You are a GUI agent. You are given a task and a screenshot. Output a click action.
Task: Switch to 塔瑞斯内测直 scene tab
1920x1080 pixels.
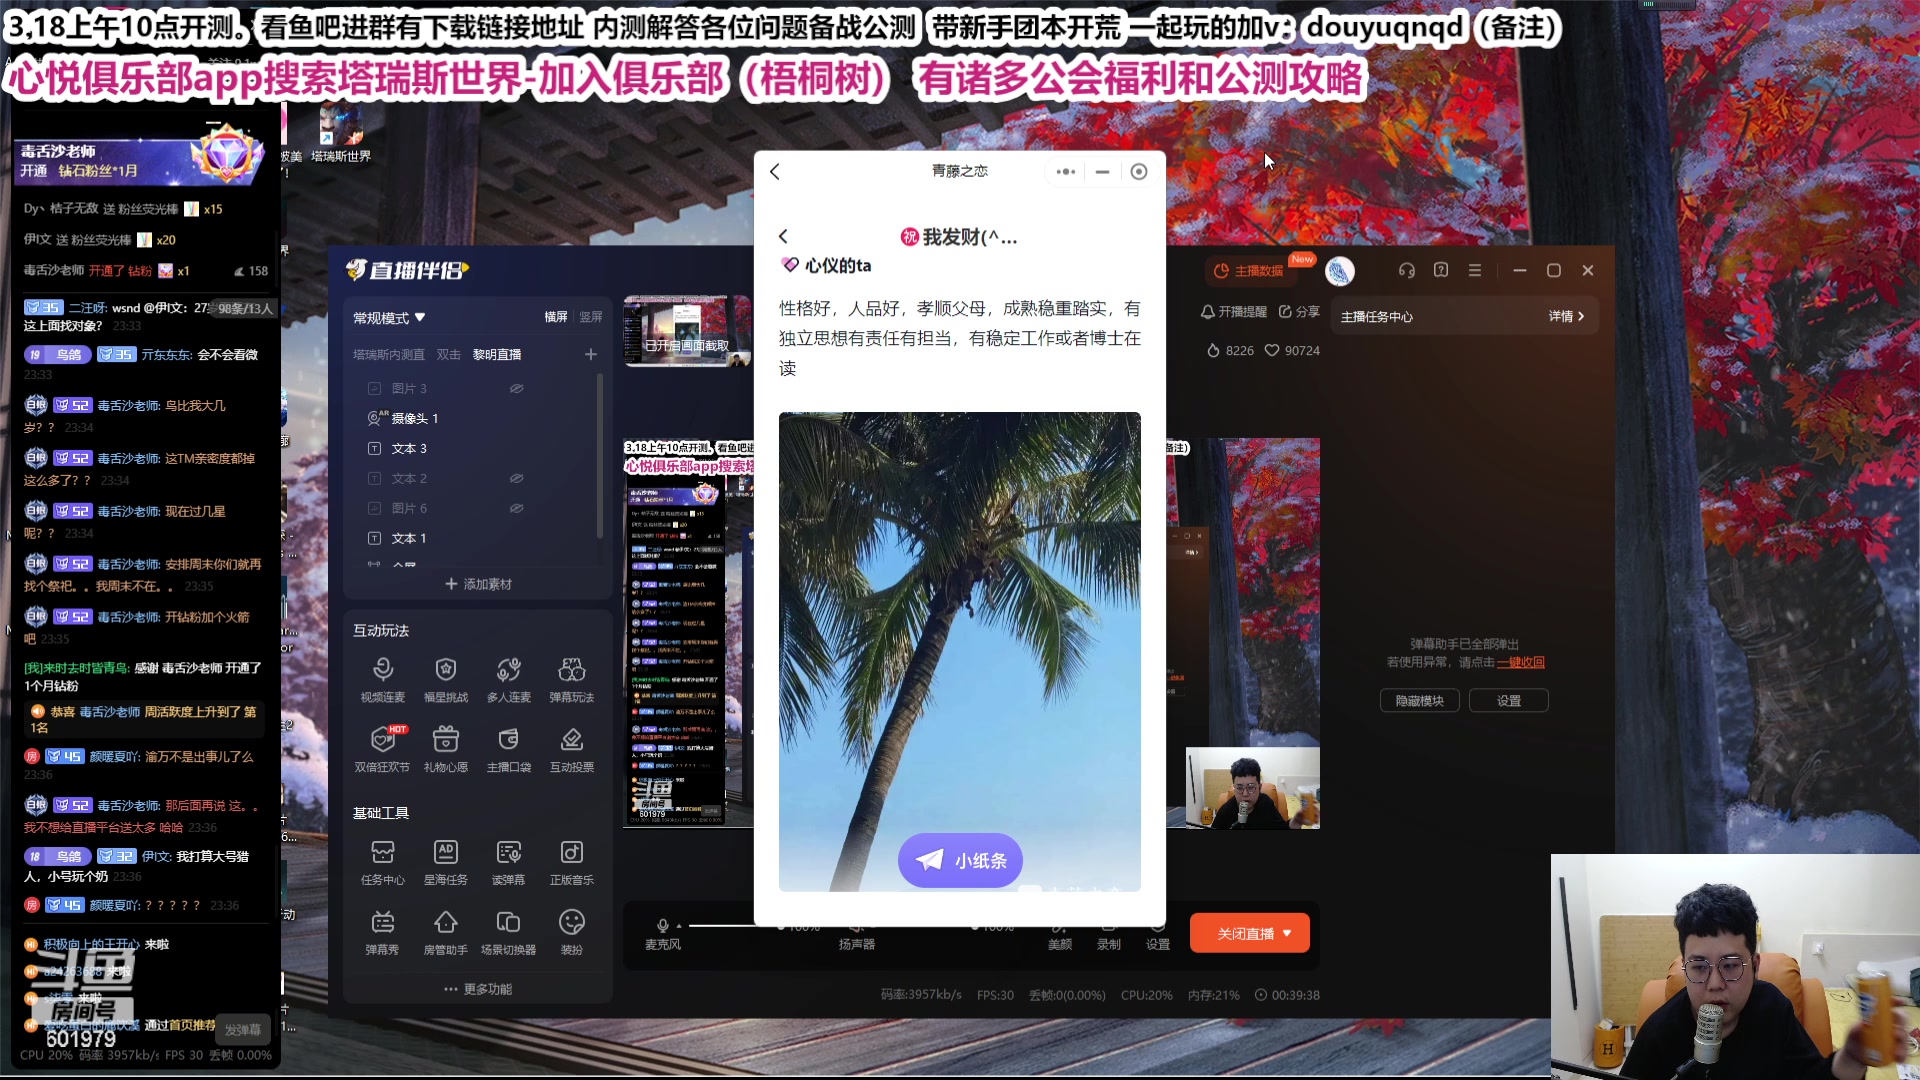(x=389, y=355)
